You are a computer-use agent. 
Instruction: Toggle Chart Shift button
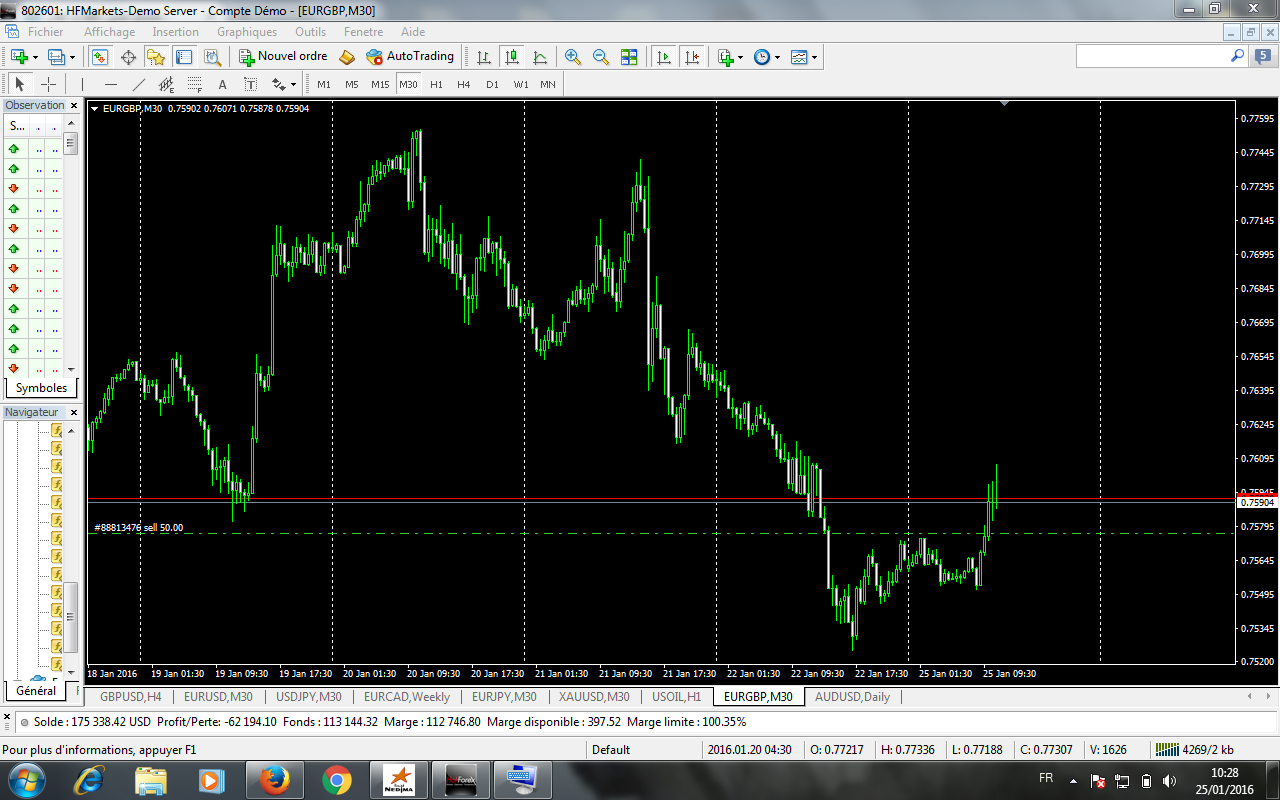click(691, 57)
